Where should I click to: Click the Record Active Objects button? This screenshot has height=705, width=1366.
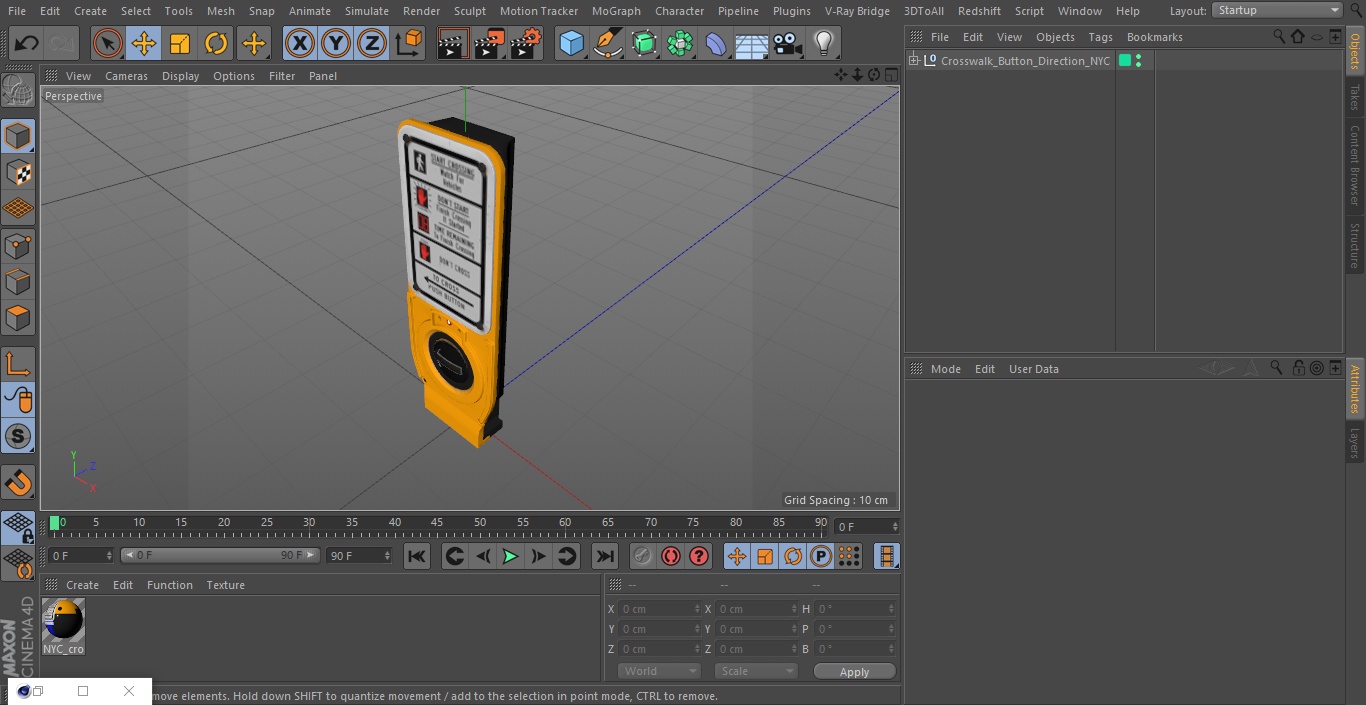click(x=642, y=556)
